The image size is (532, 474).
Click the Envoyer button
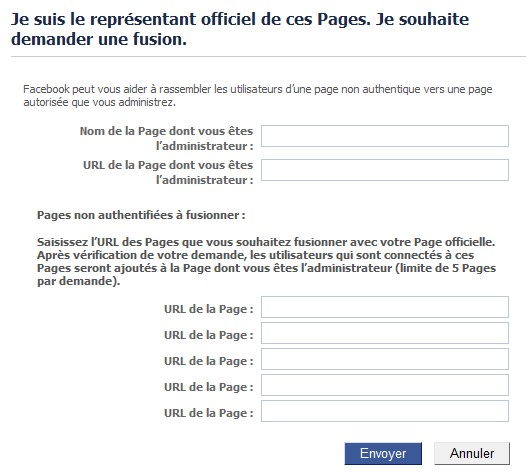[383, 453]
